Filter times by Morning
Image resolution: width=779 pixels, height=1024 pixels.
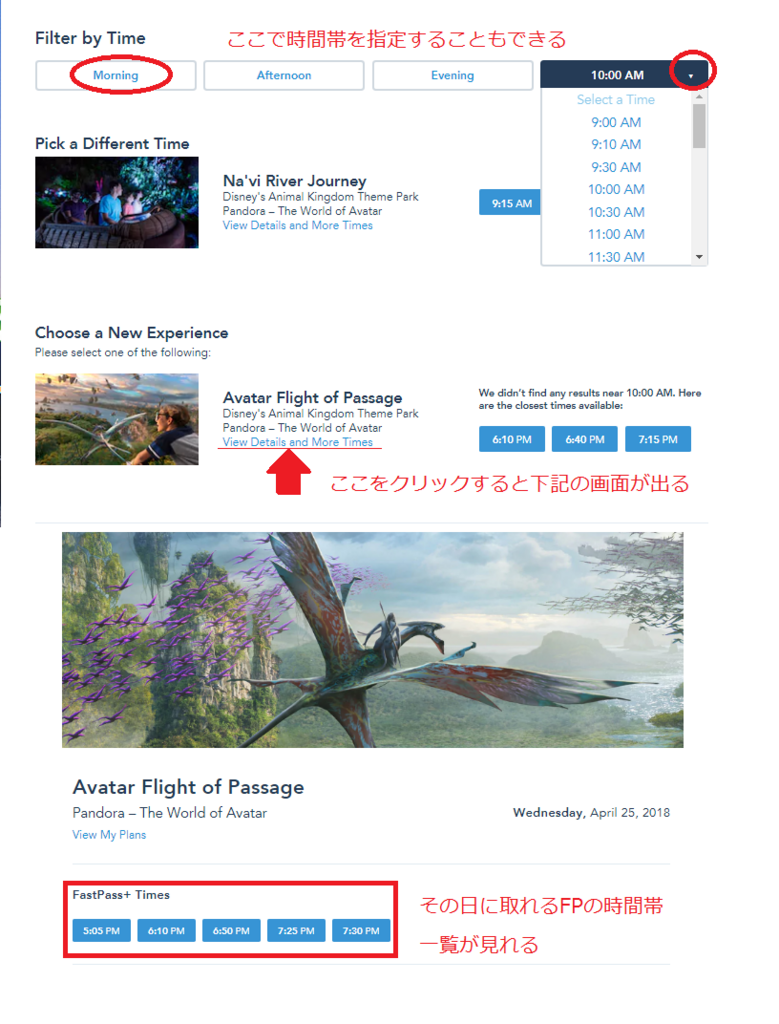pyautogui.click(x=116, y=75)
